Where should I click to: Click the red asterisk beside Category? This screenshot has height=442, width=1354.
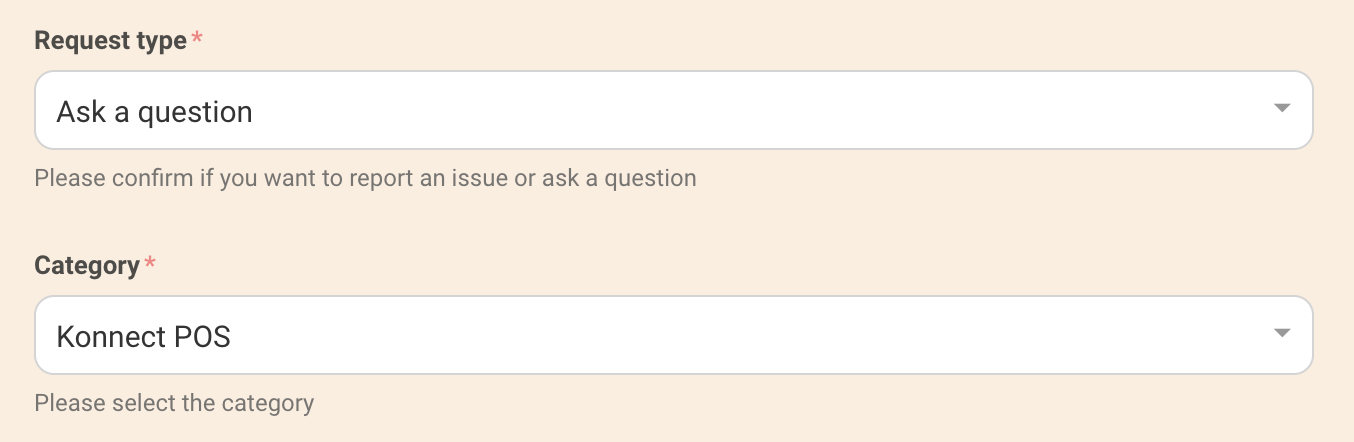[150, 265]
